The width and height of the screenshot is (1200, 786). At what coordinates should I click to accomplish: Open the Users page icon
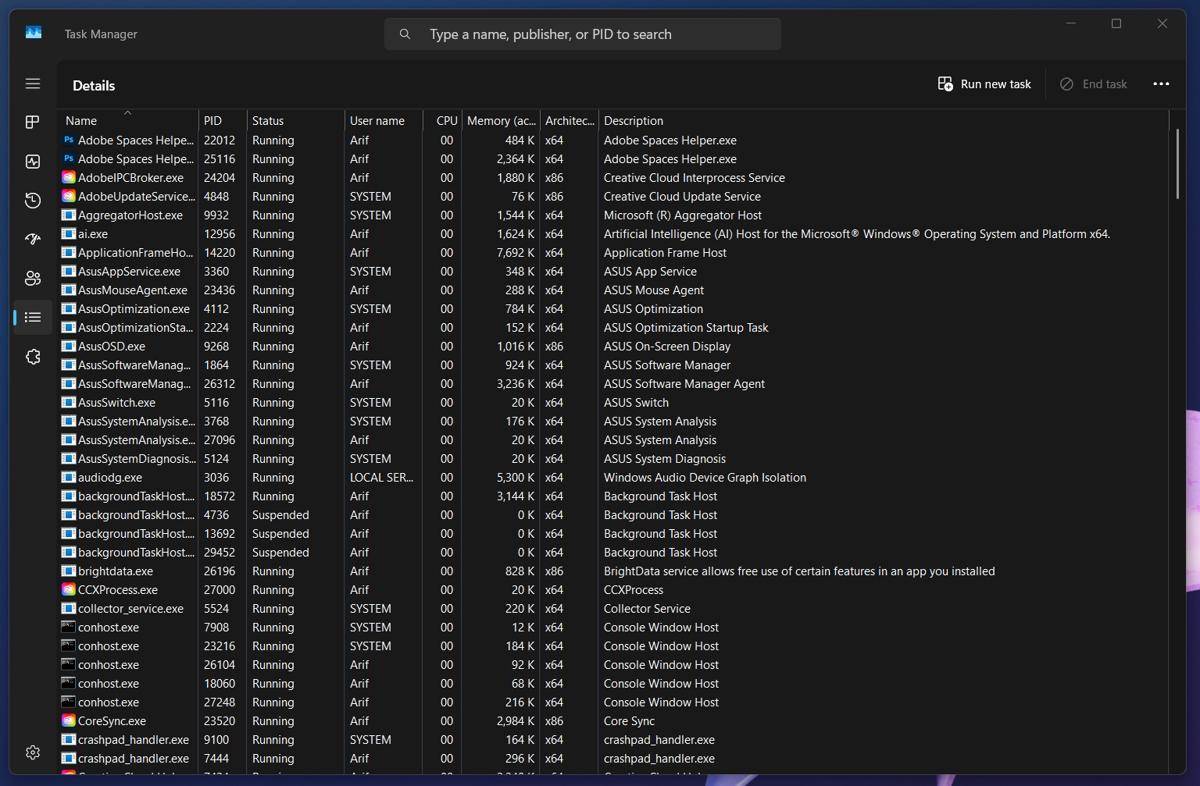tap(33, 278)
